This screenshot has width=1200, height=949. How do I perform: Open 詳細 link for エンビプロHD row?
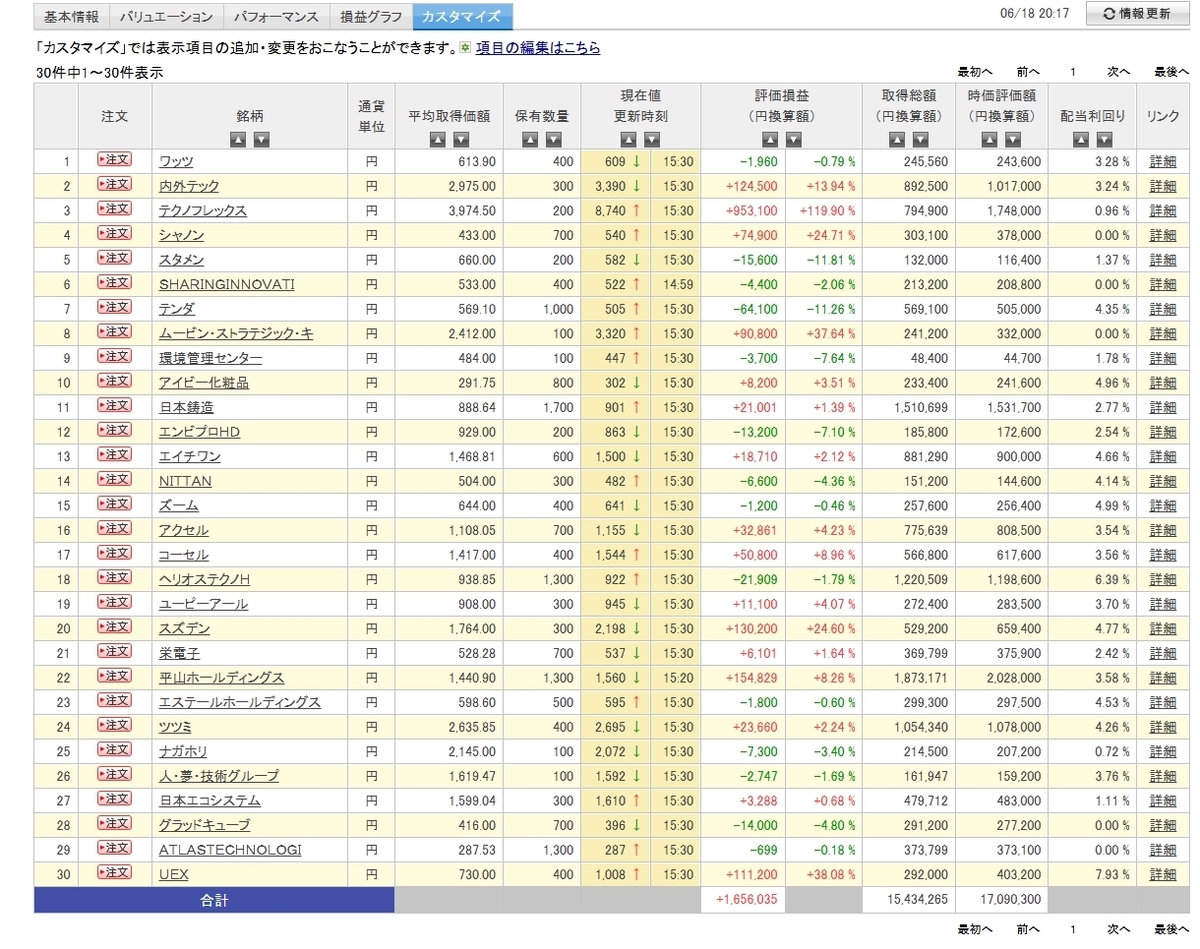coord(1163,432)
